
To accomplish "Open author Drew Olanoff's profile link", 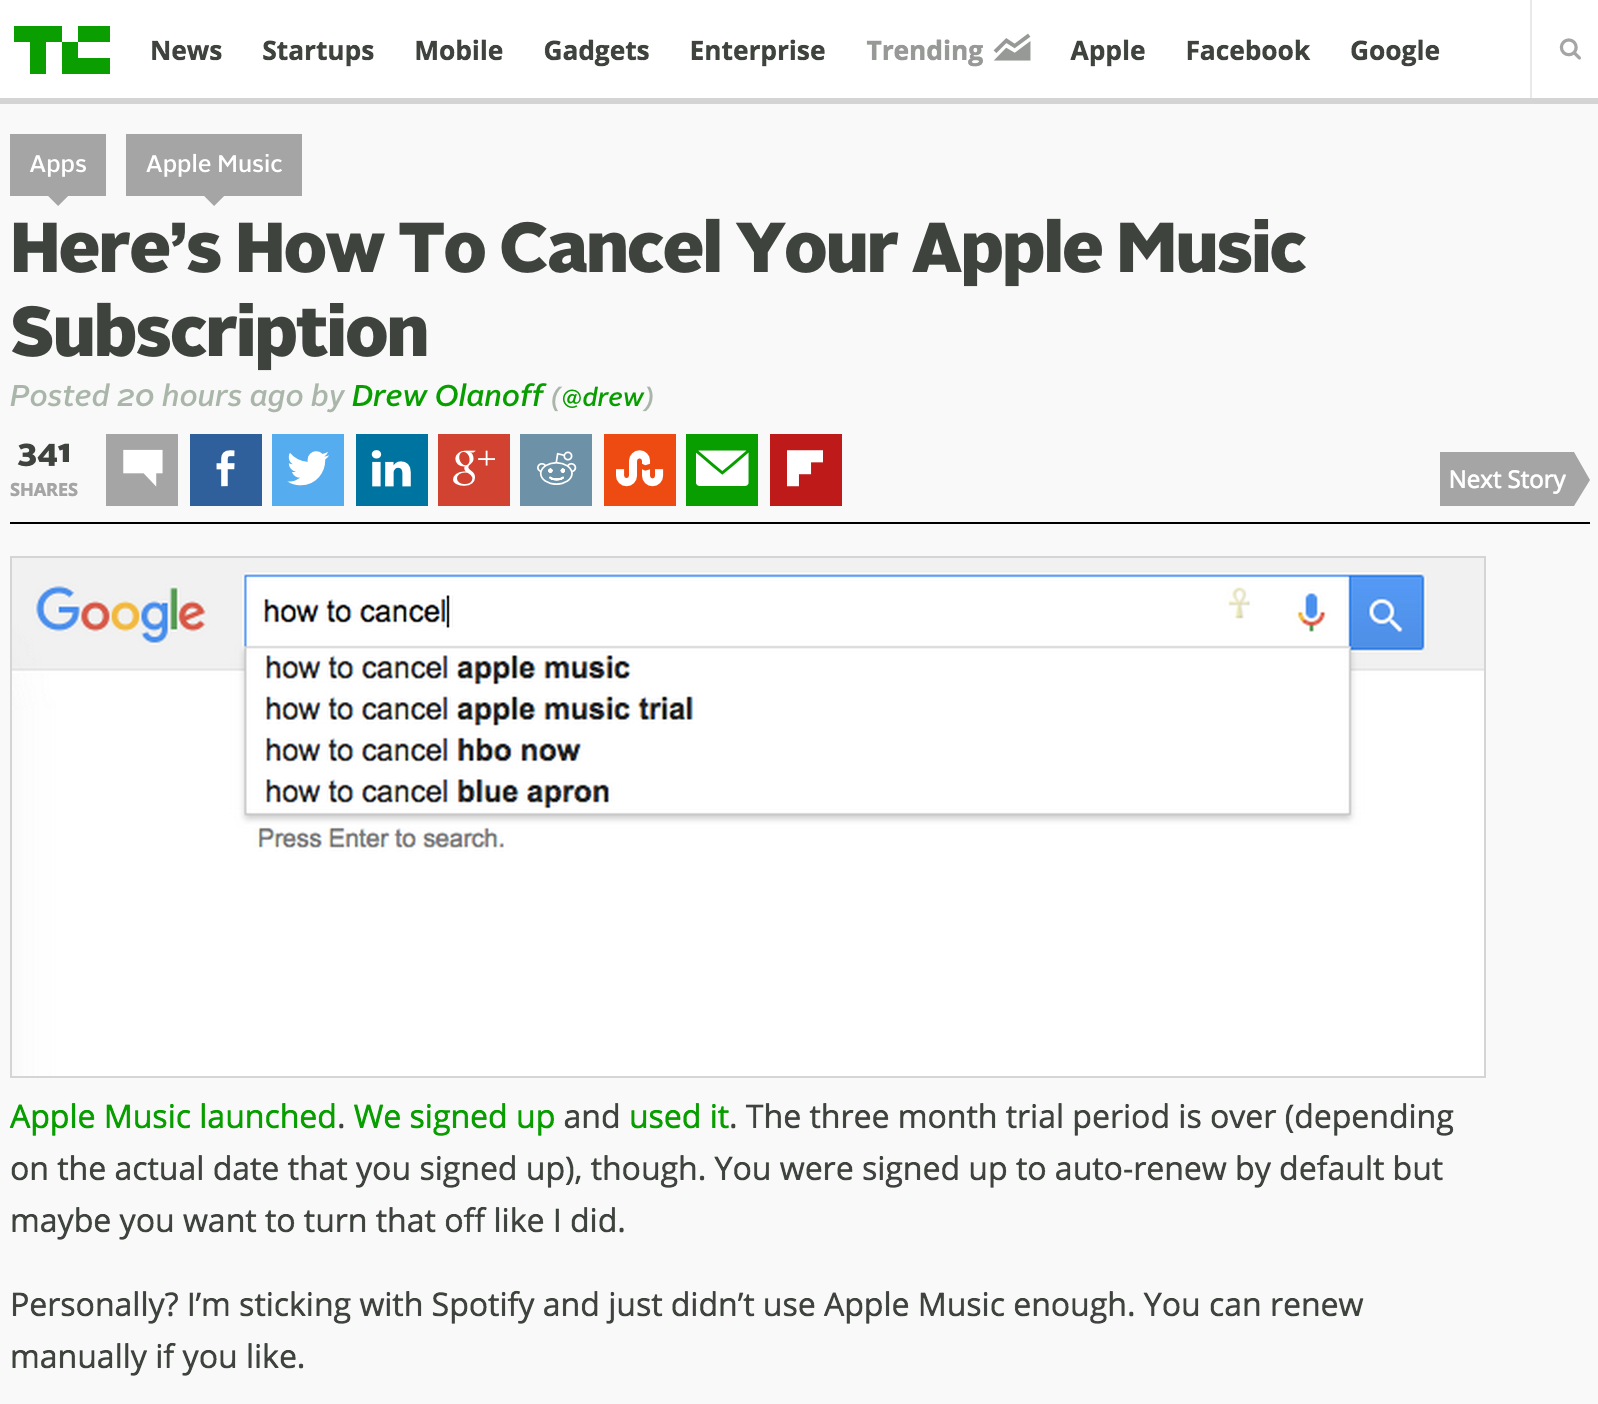I will tap(447, 396).
